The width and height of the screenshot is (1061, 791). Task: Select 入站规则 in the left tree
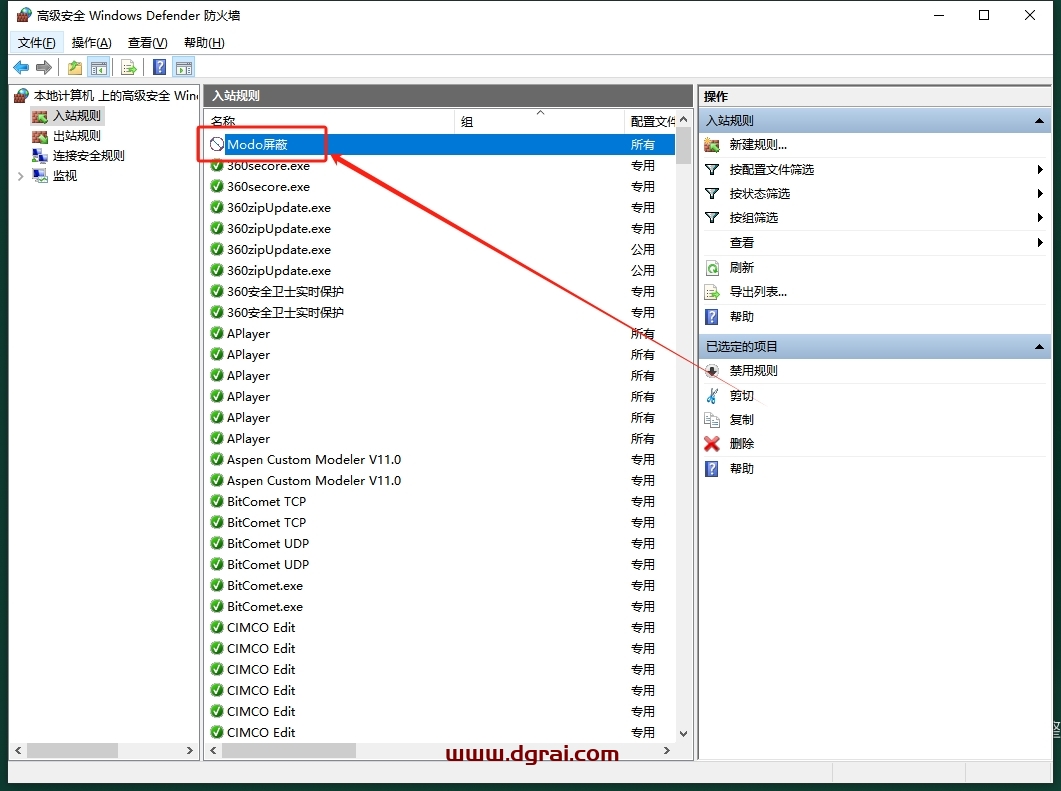(x=76, y=116)
